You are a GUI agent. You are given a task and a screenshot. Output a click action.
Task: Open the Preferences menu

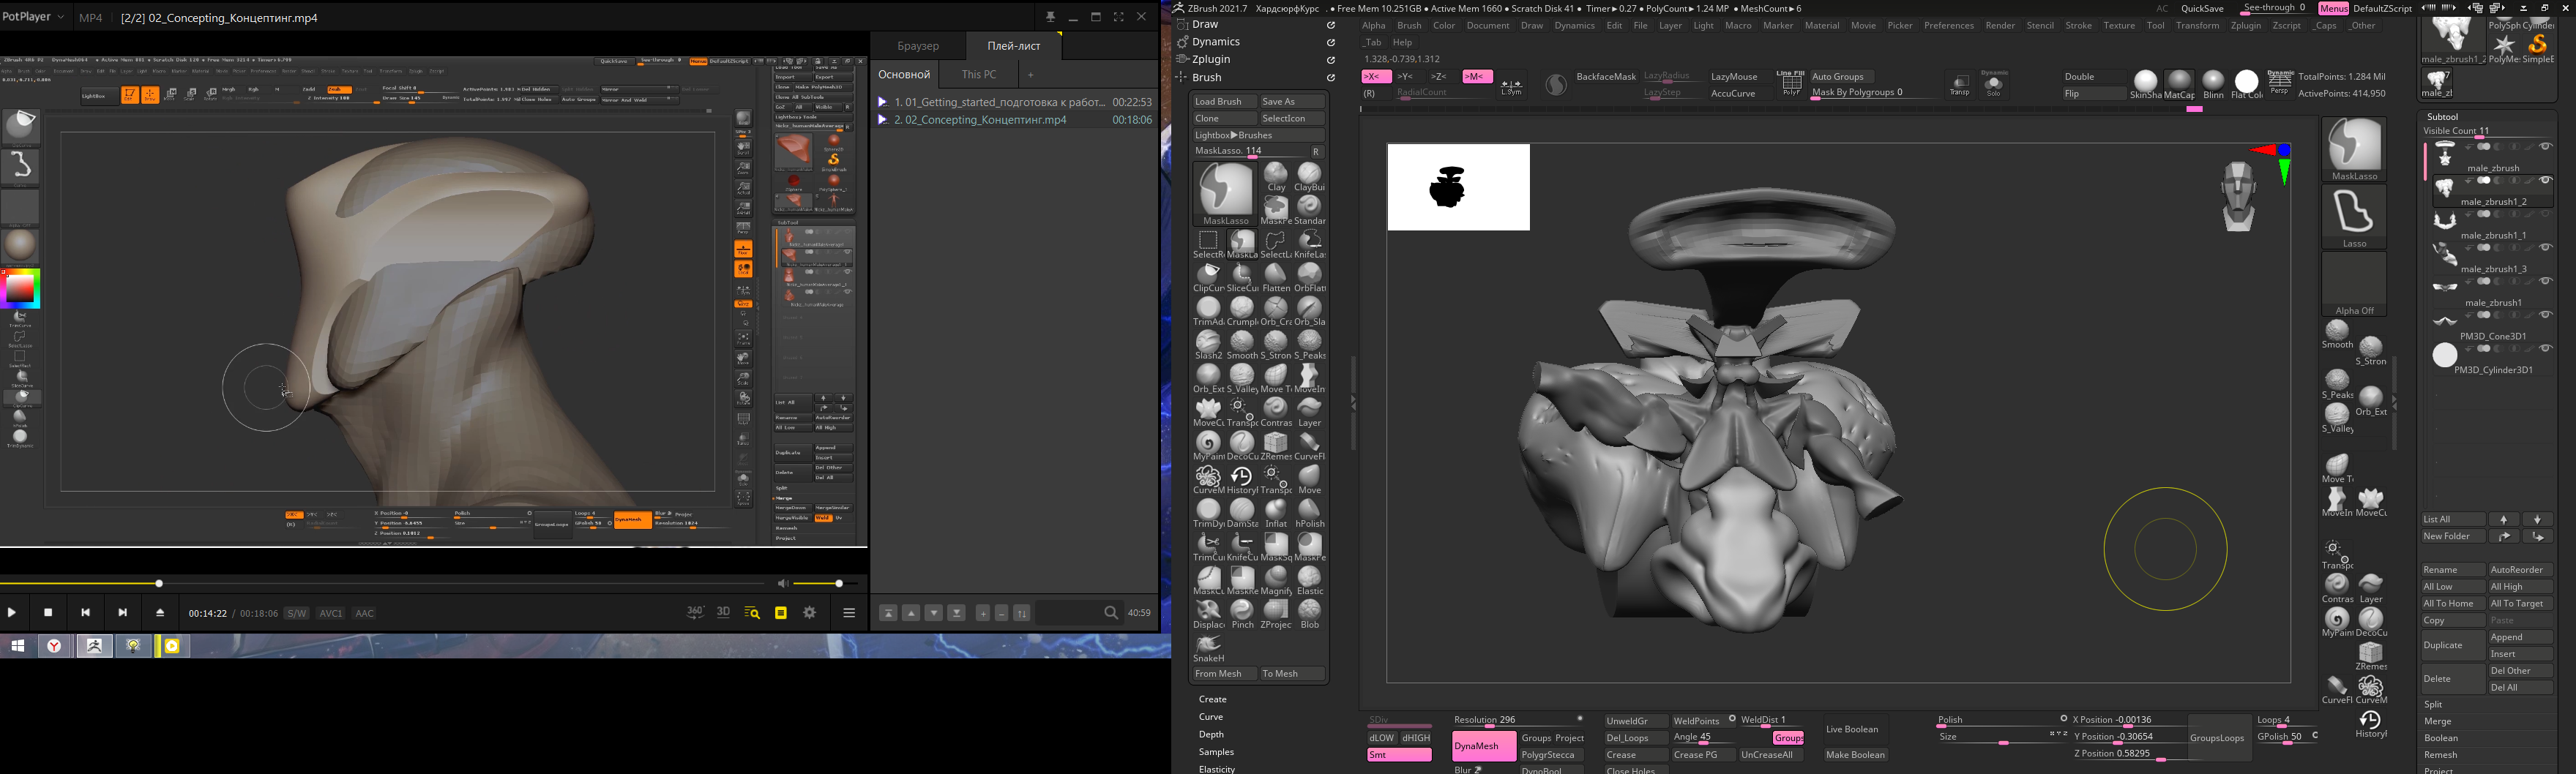pos(1949,26)
